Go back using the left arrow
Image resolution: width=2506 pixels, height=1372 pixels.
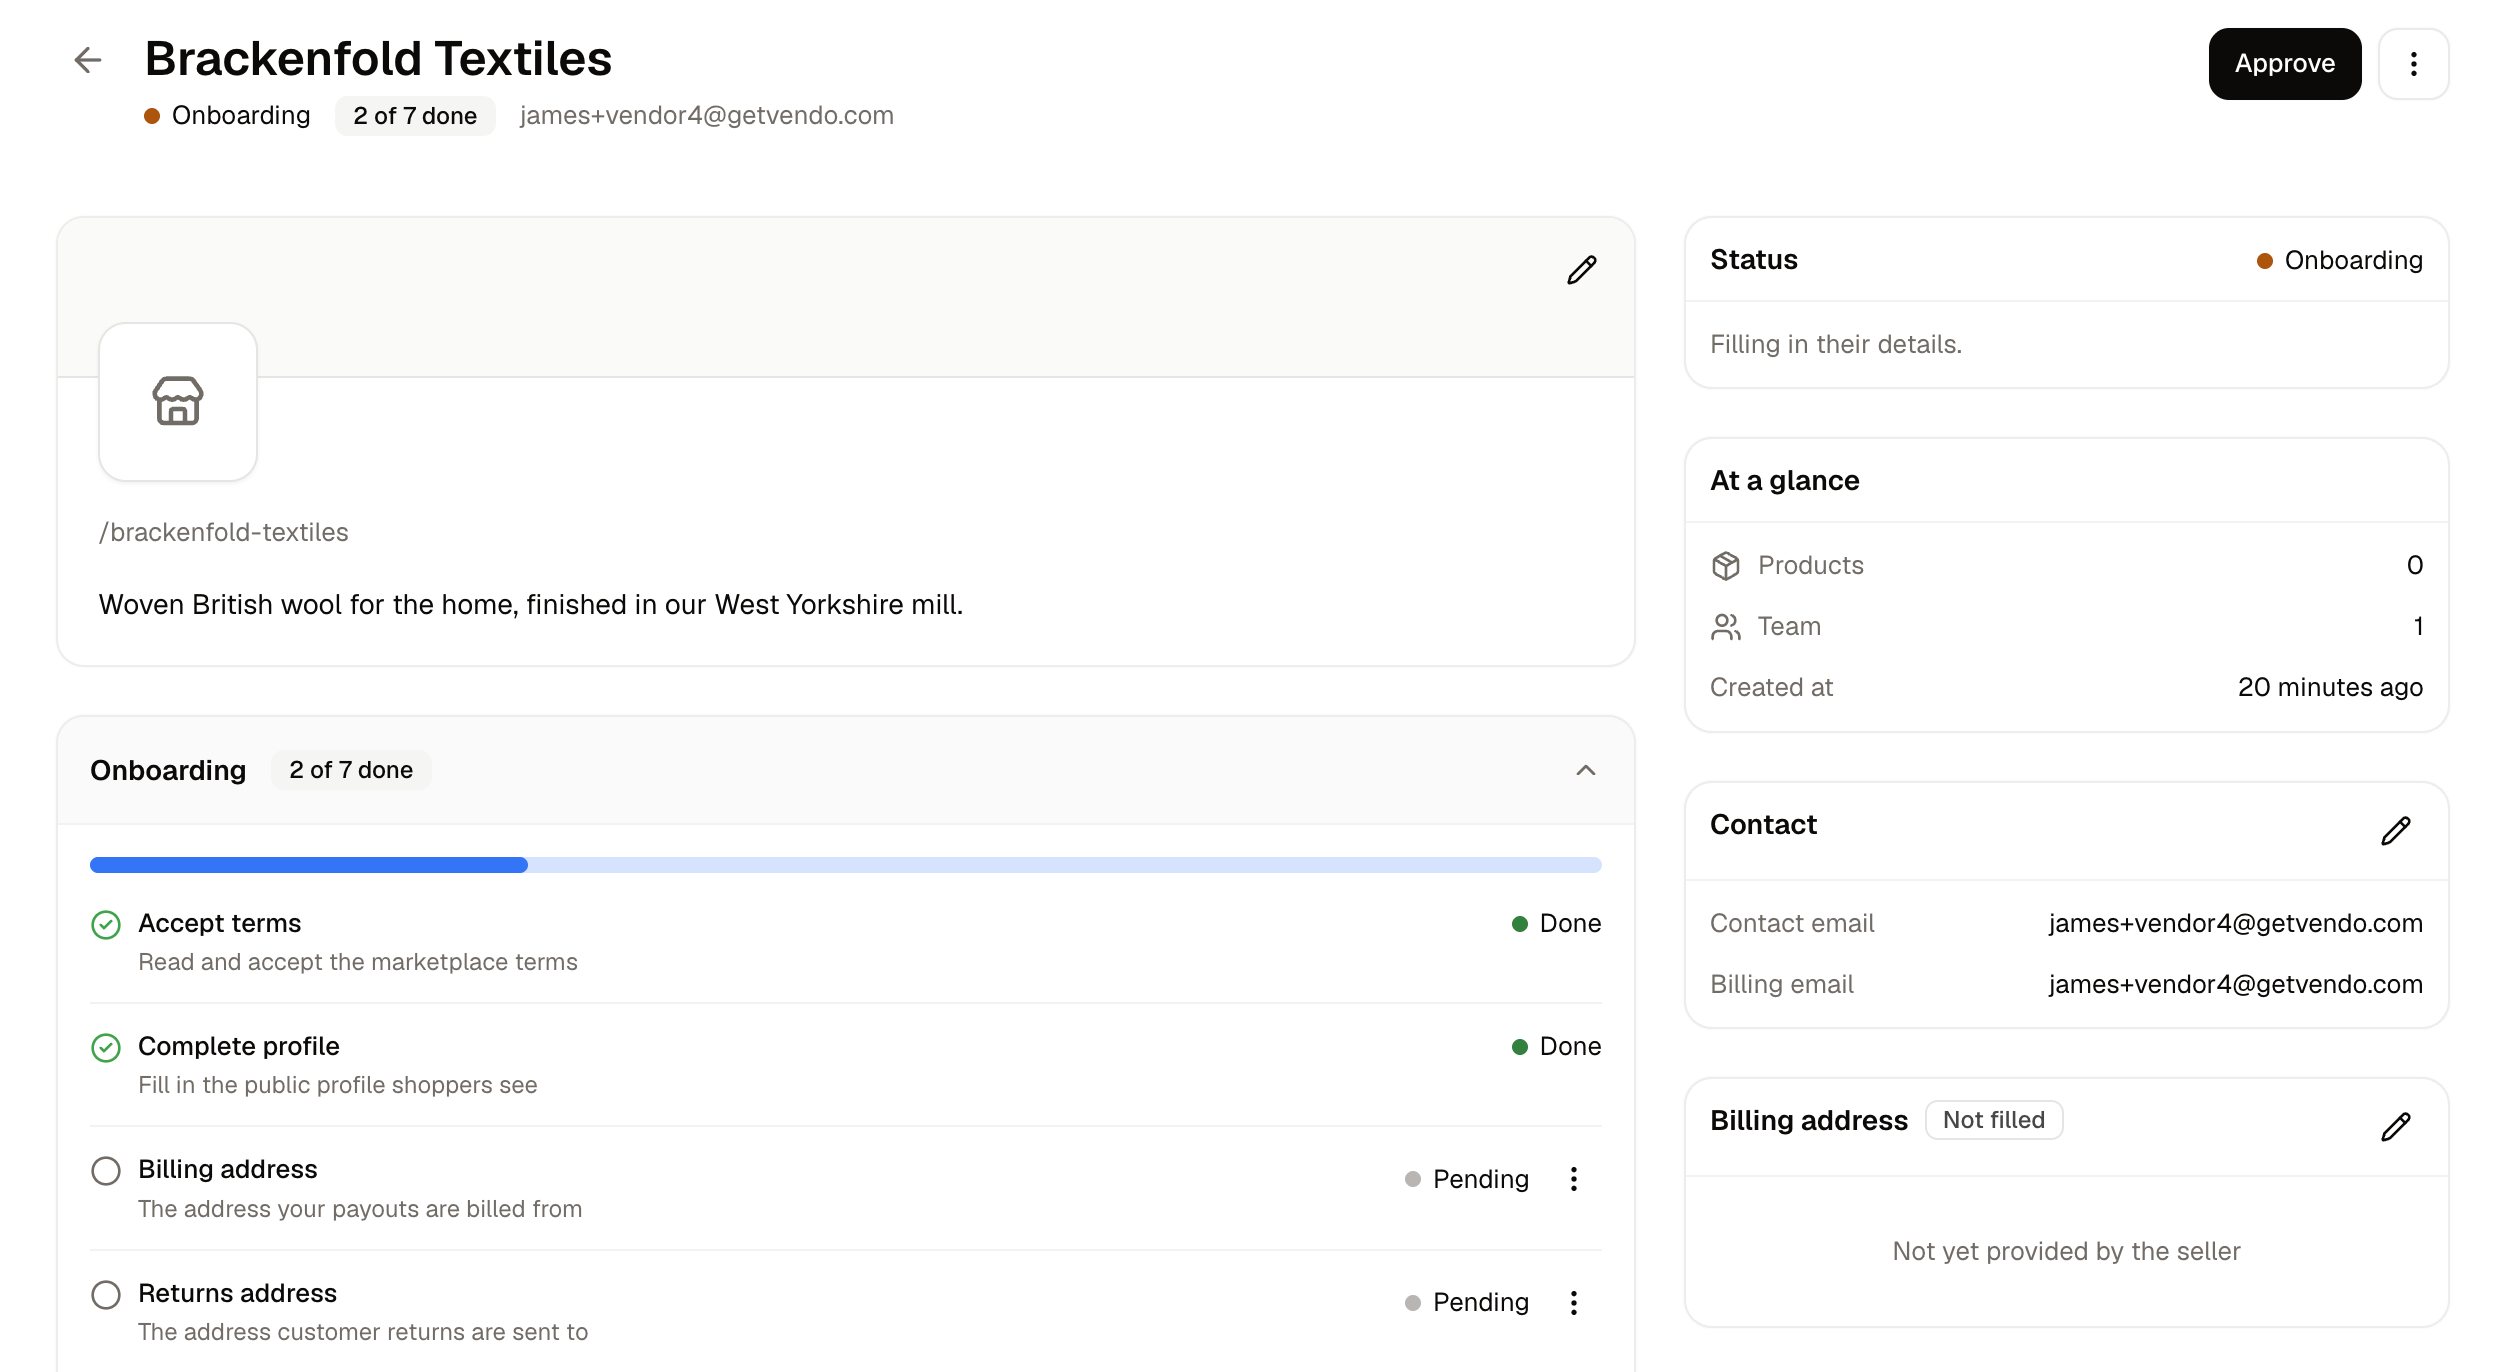coord(88,60)
